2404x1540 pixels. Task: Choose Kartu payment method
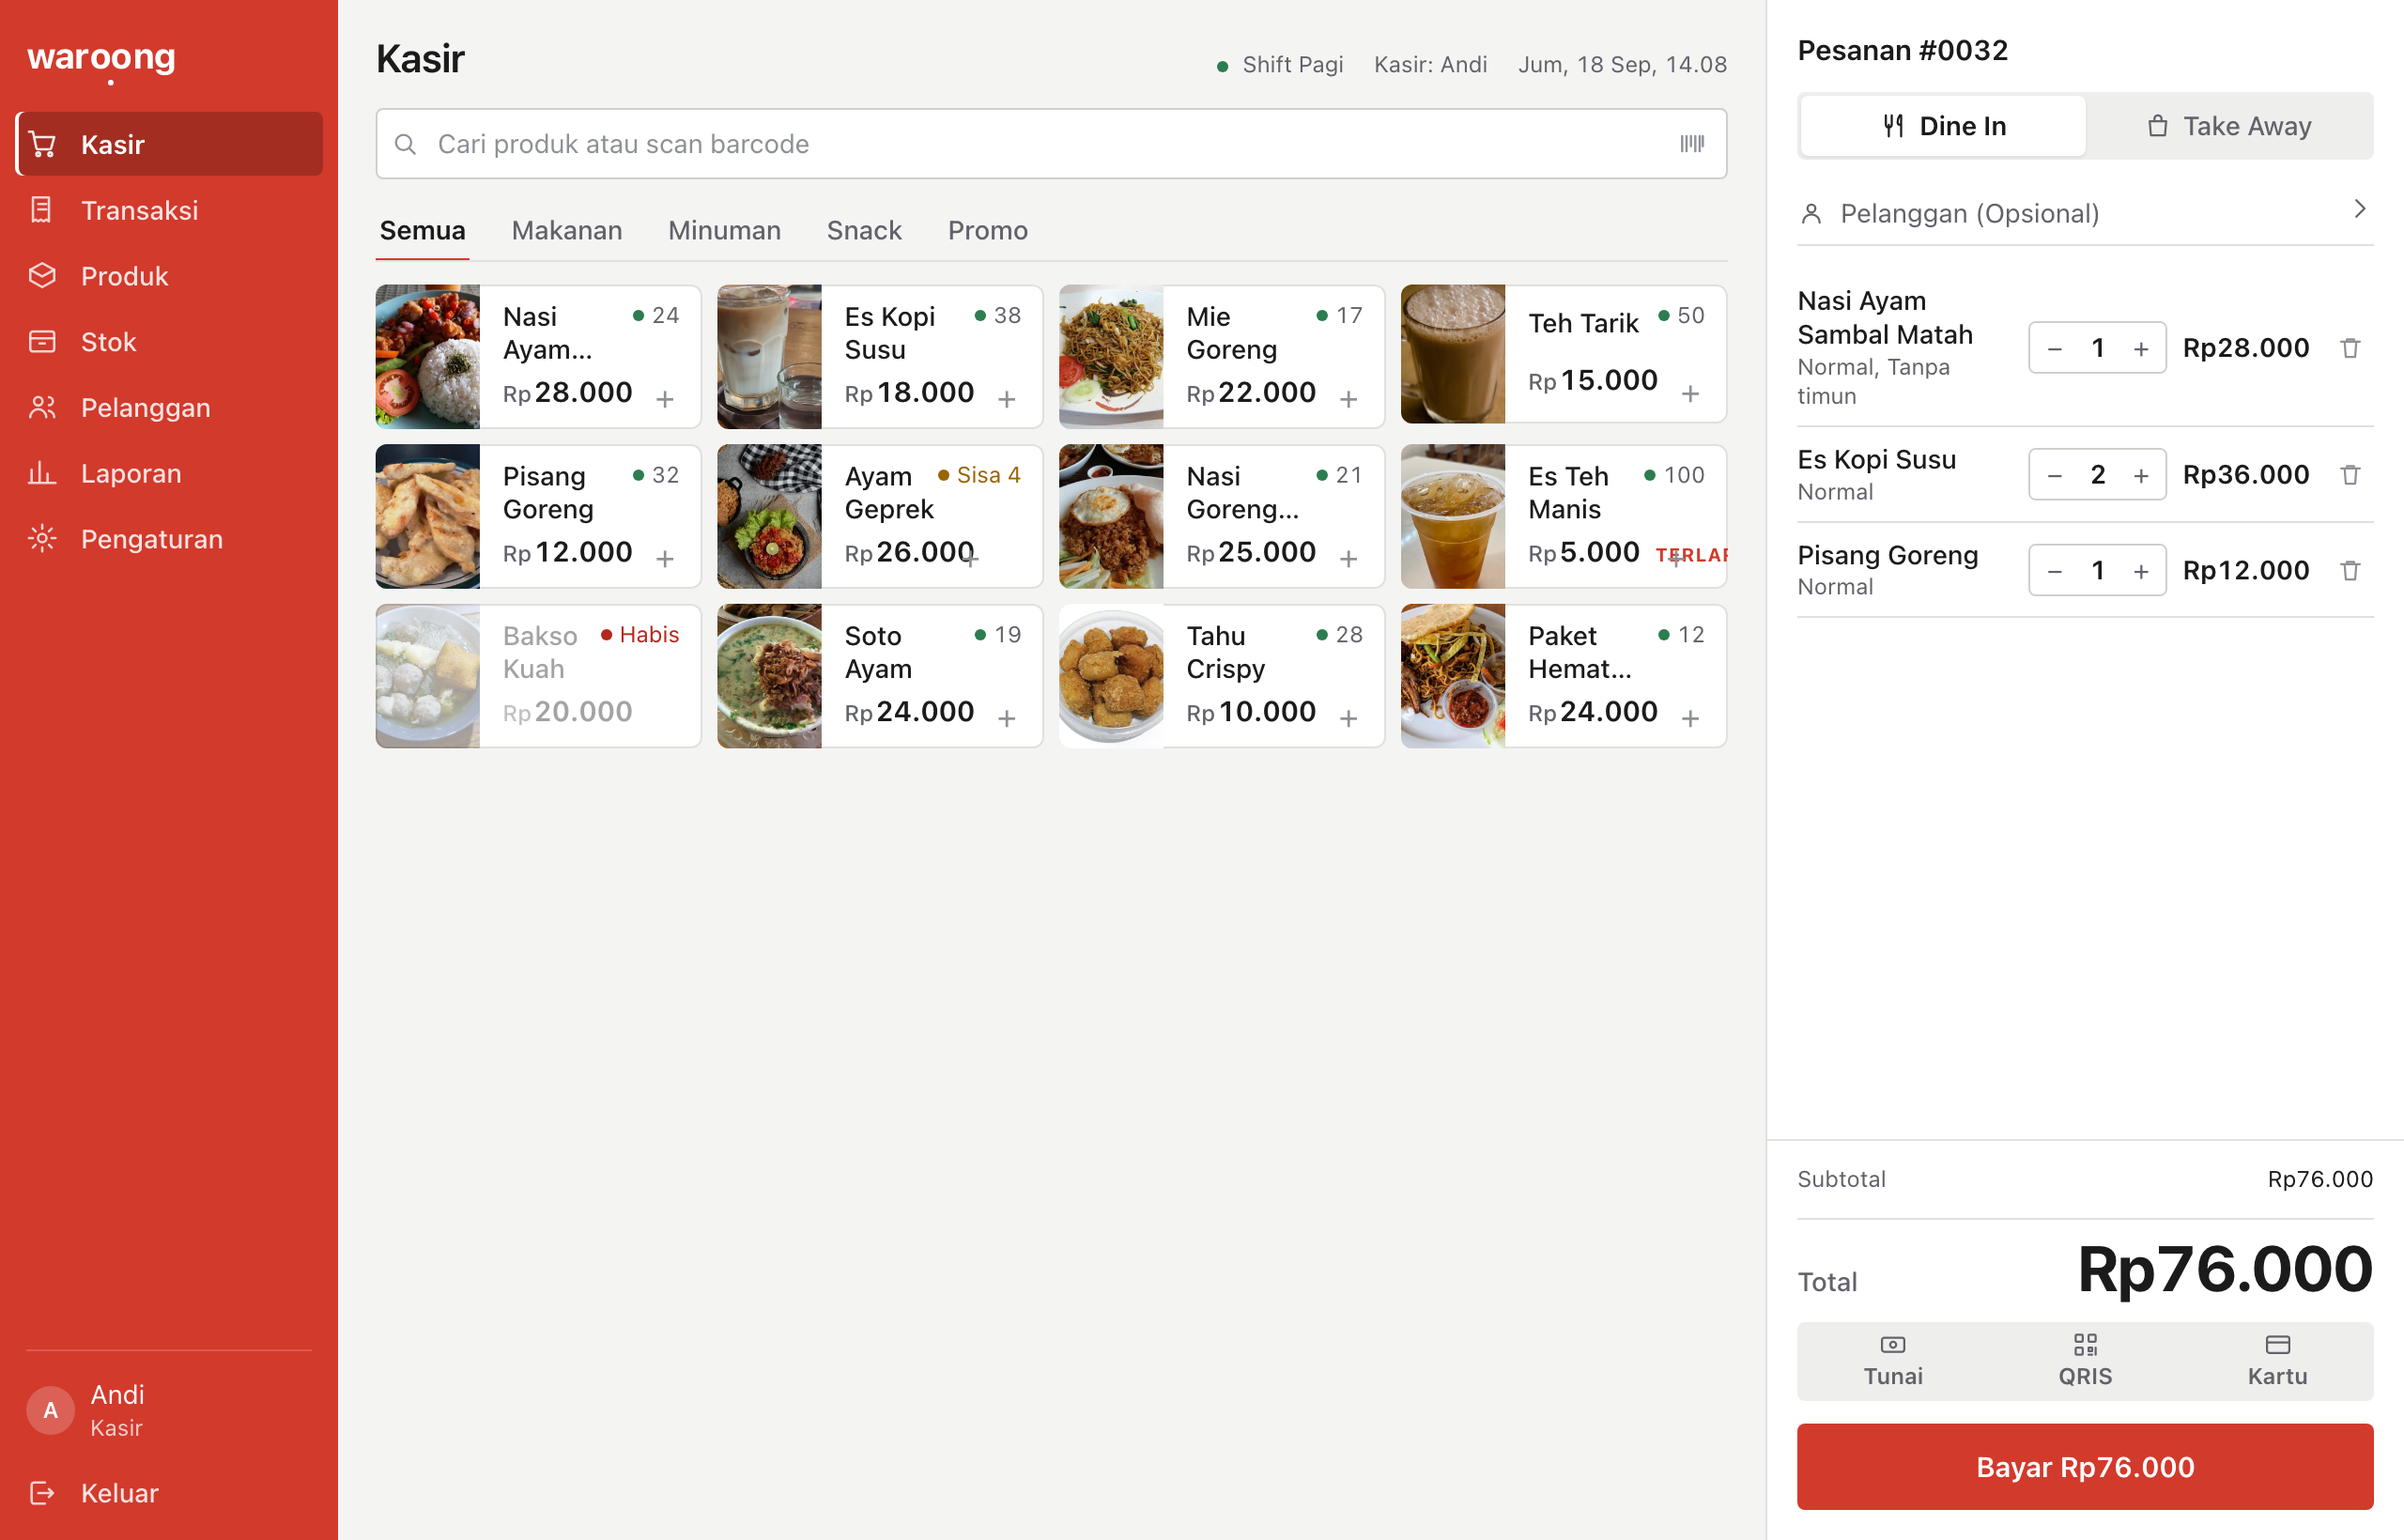(2277, 1360)
